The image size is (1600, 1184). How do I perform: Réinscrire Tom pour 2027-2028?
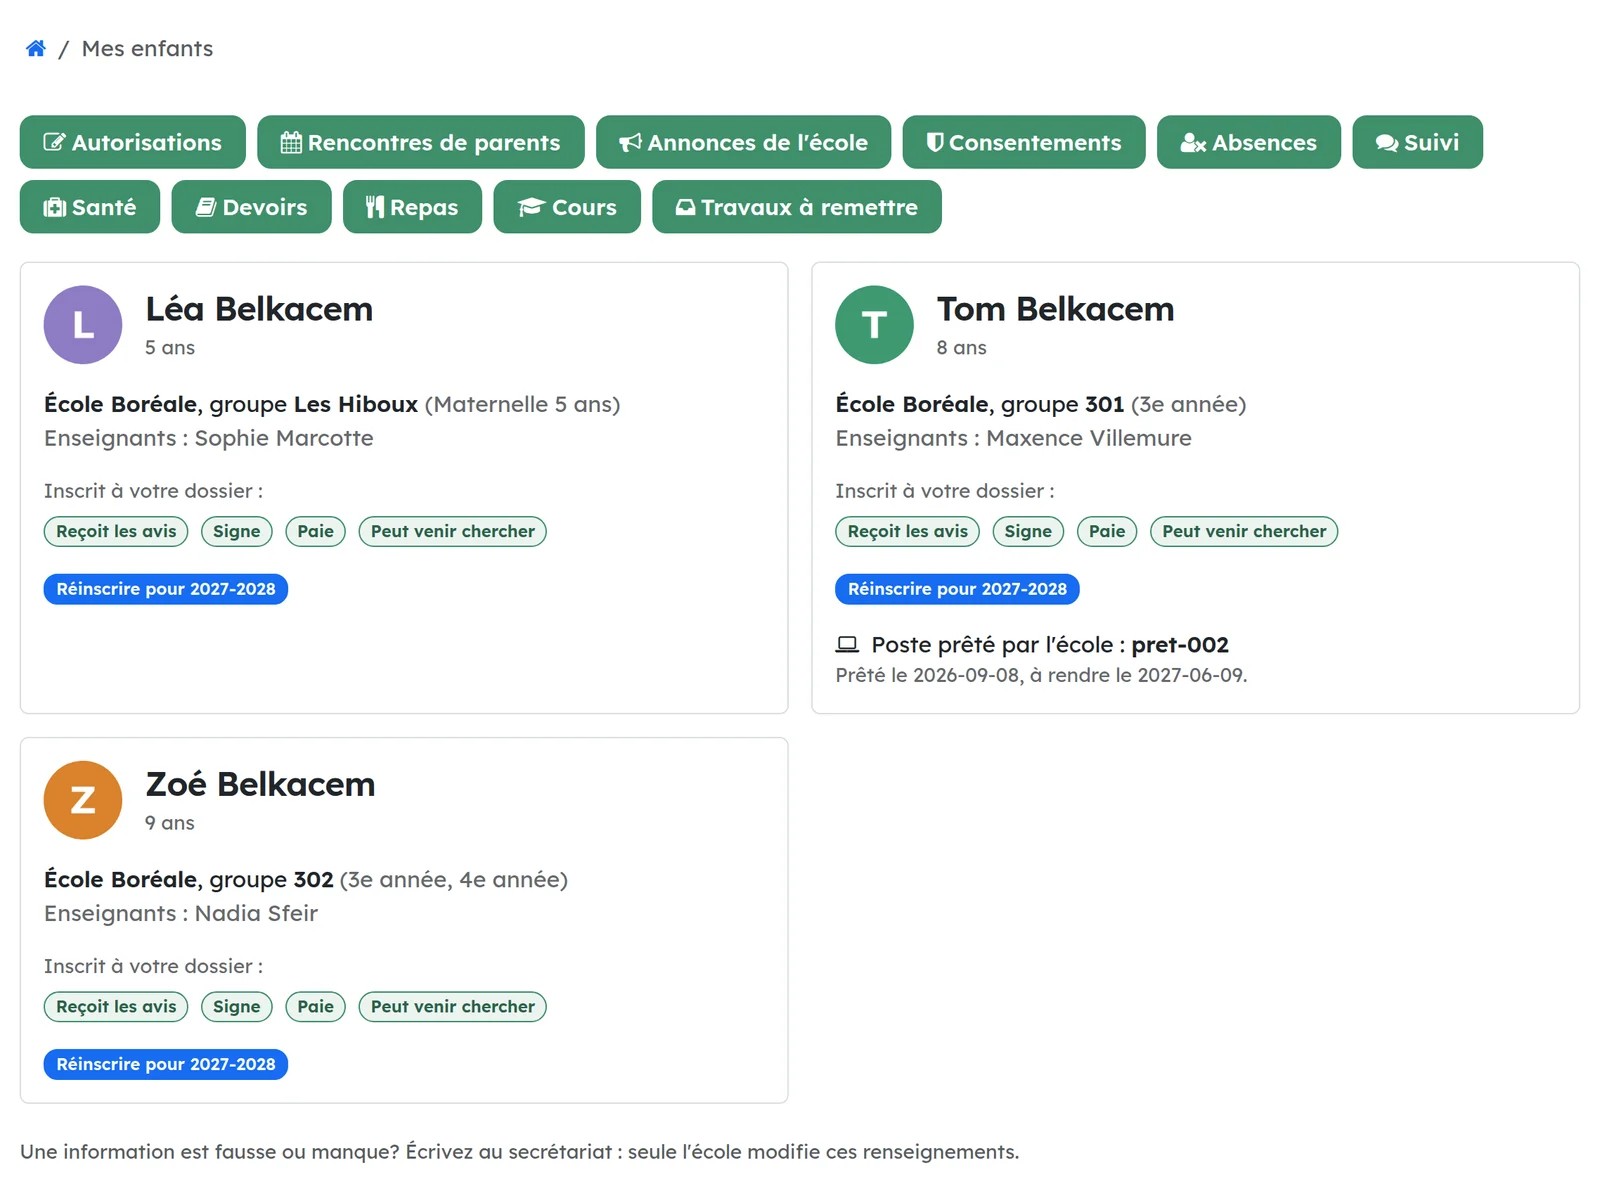click(x=957, y=589)
